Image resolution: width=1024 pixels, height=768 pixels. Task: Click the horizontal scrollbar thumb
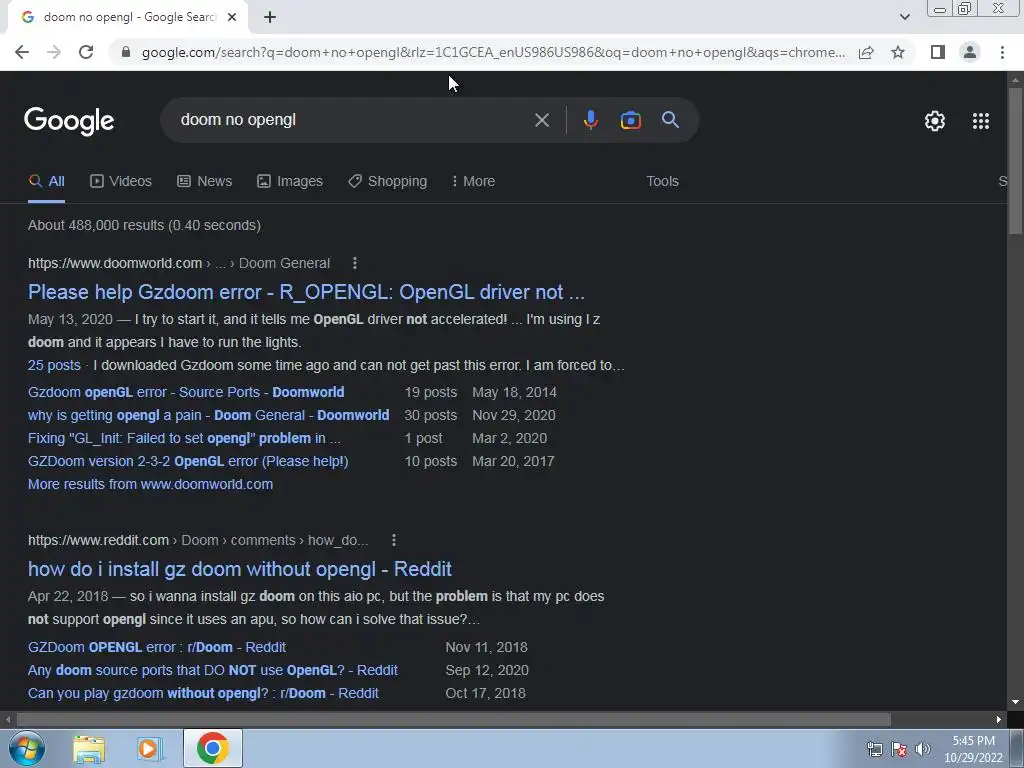point(454,720)
